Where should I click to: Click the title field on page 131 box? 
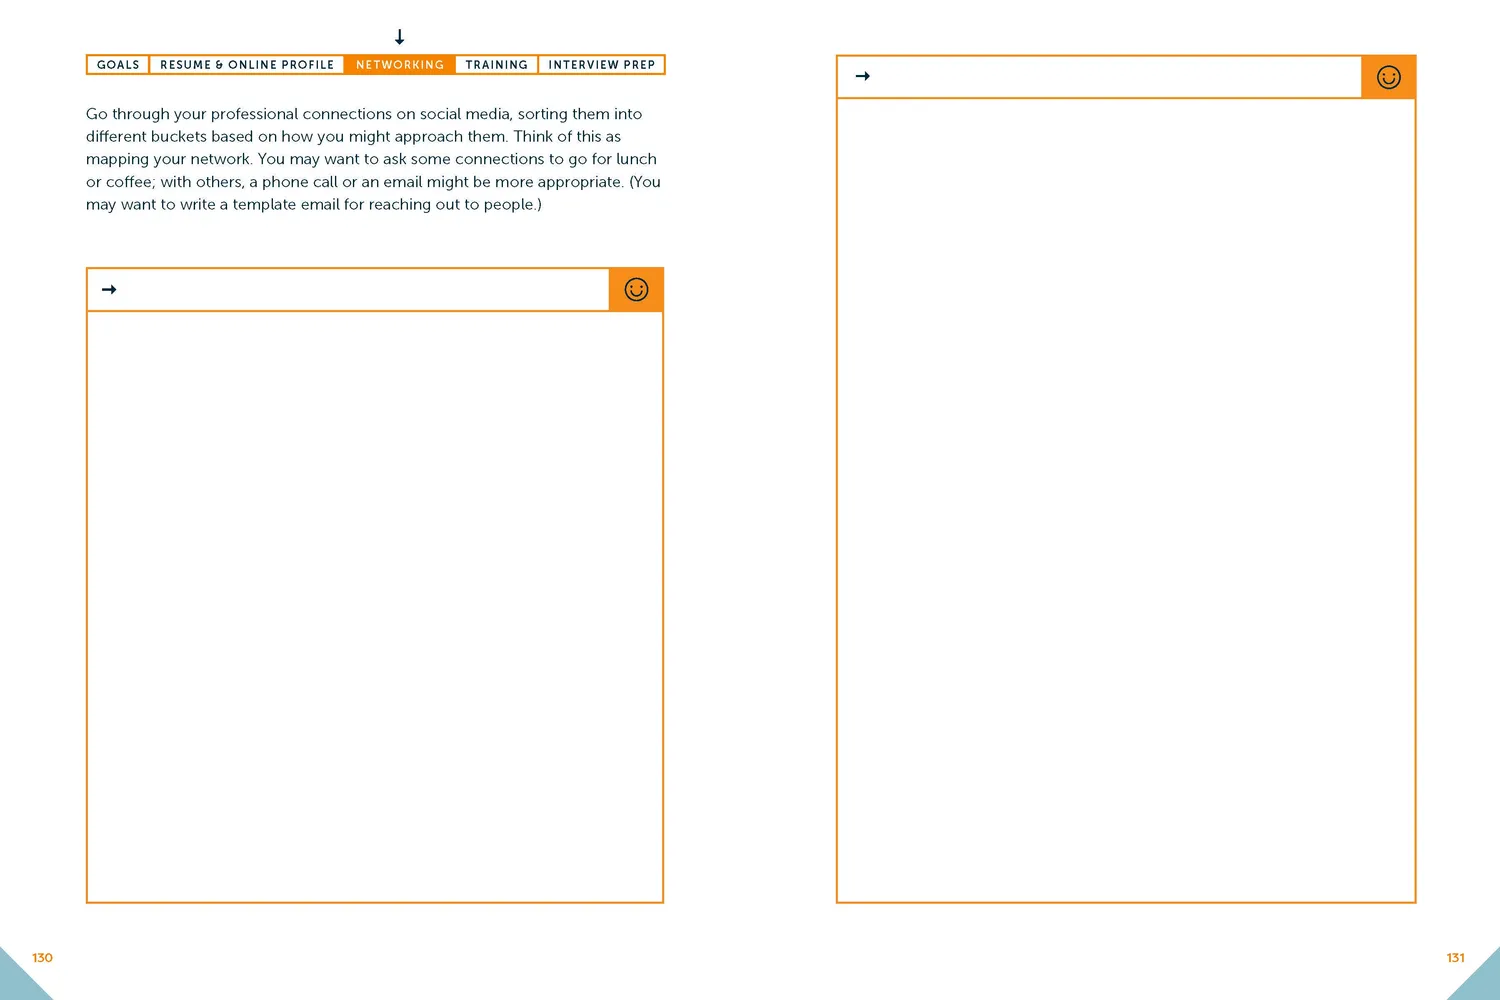point(1099,77)
